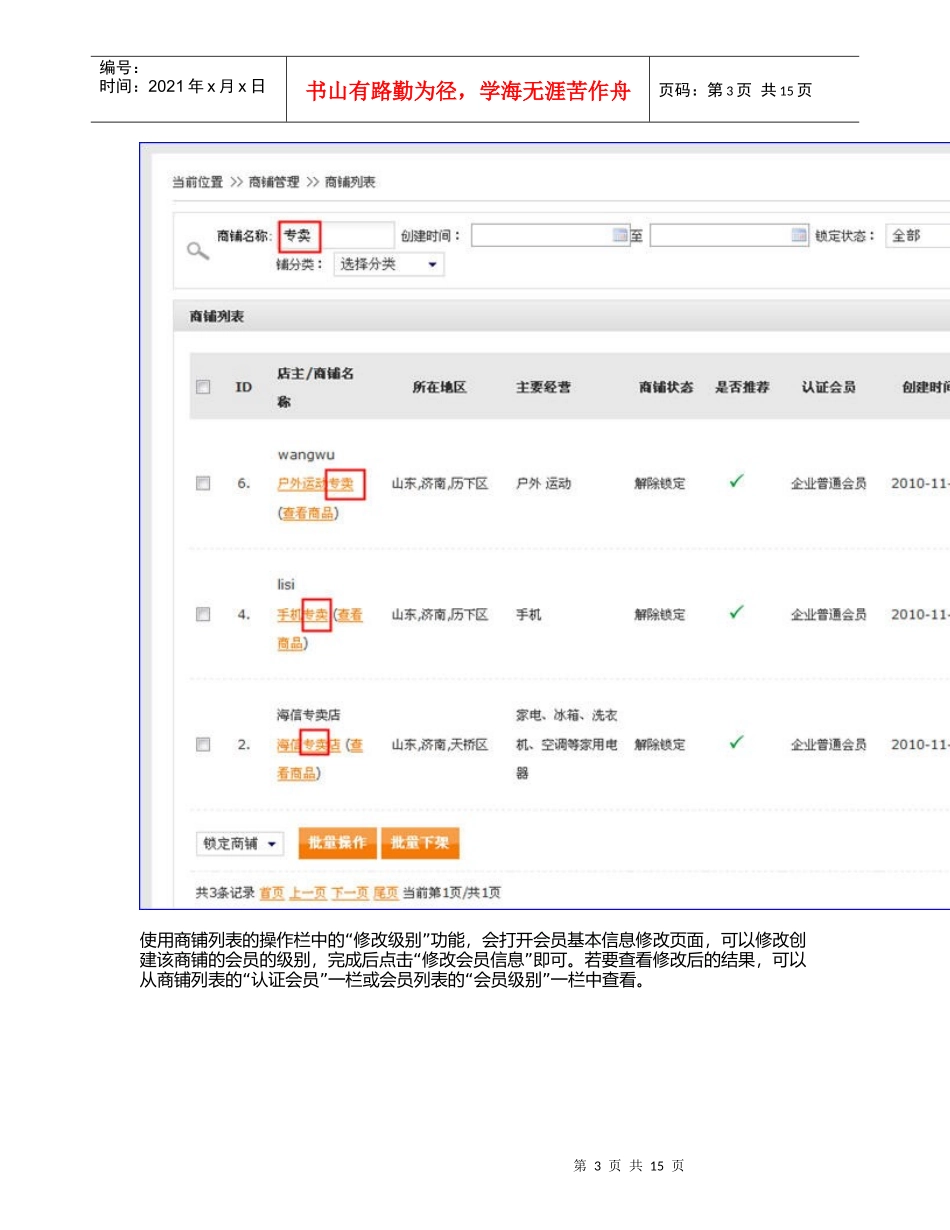Click 企业普通会员 in row 2
This screenshot has height=1230, width=950.
pos(829,745)
